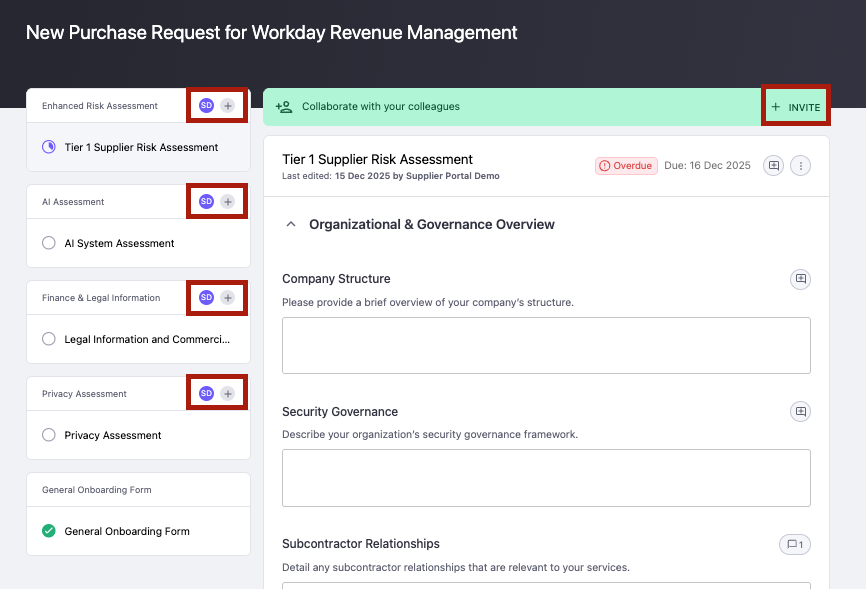Click Last edited by Supplier Portal Demo
Image resolution: width=866 pixels, height=589 pixels.
pyautogui.click(x=390, y=176)
